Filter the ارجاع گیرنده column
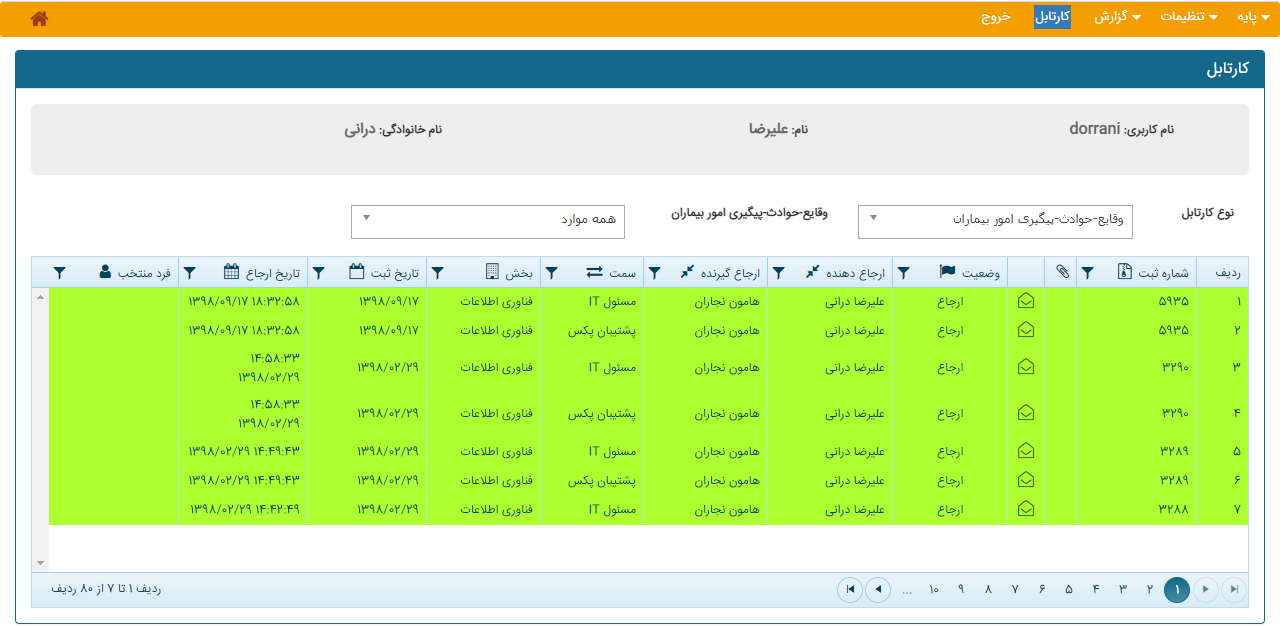The image size is (1280, 628). (655, 272)
